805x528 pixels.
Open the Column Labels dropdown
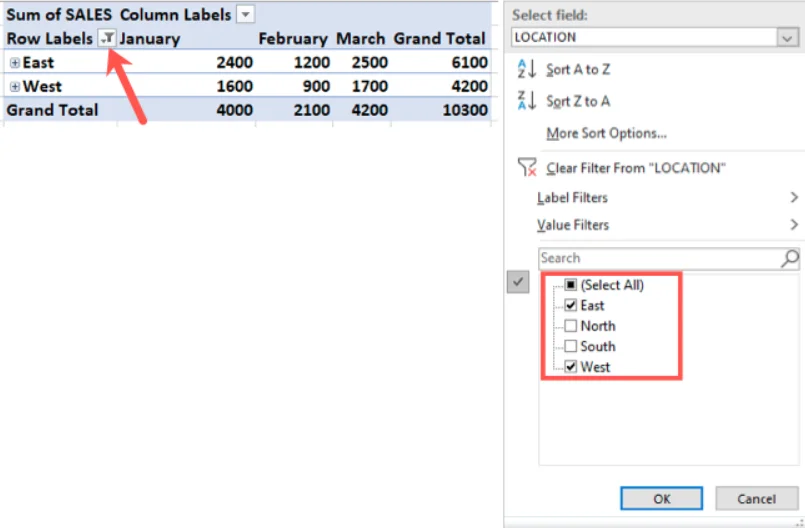245,15
